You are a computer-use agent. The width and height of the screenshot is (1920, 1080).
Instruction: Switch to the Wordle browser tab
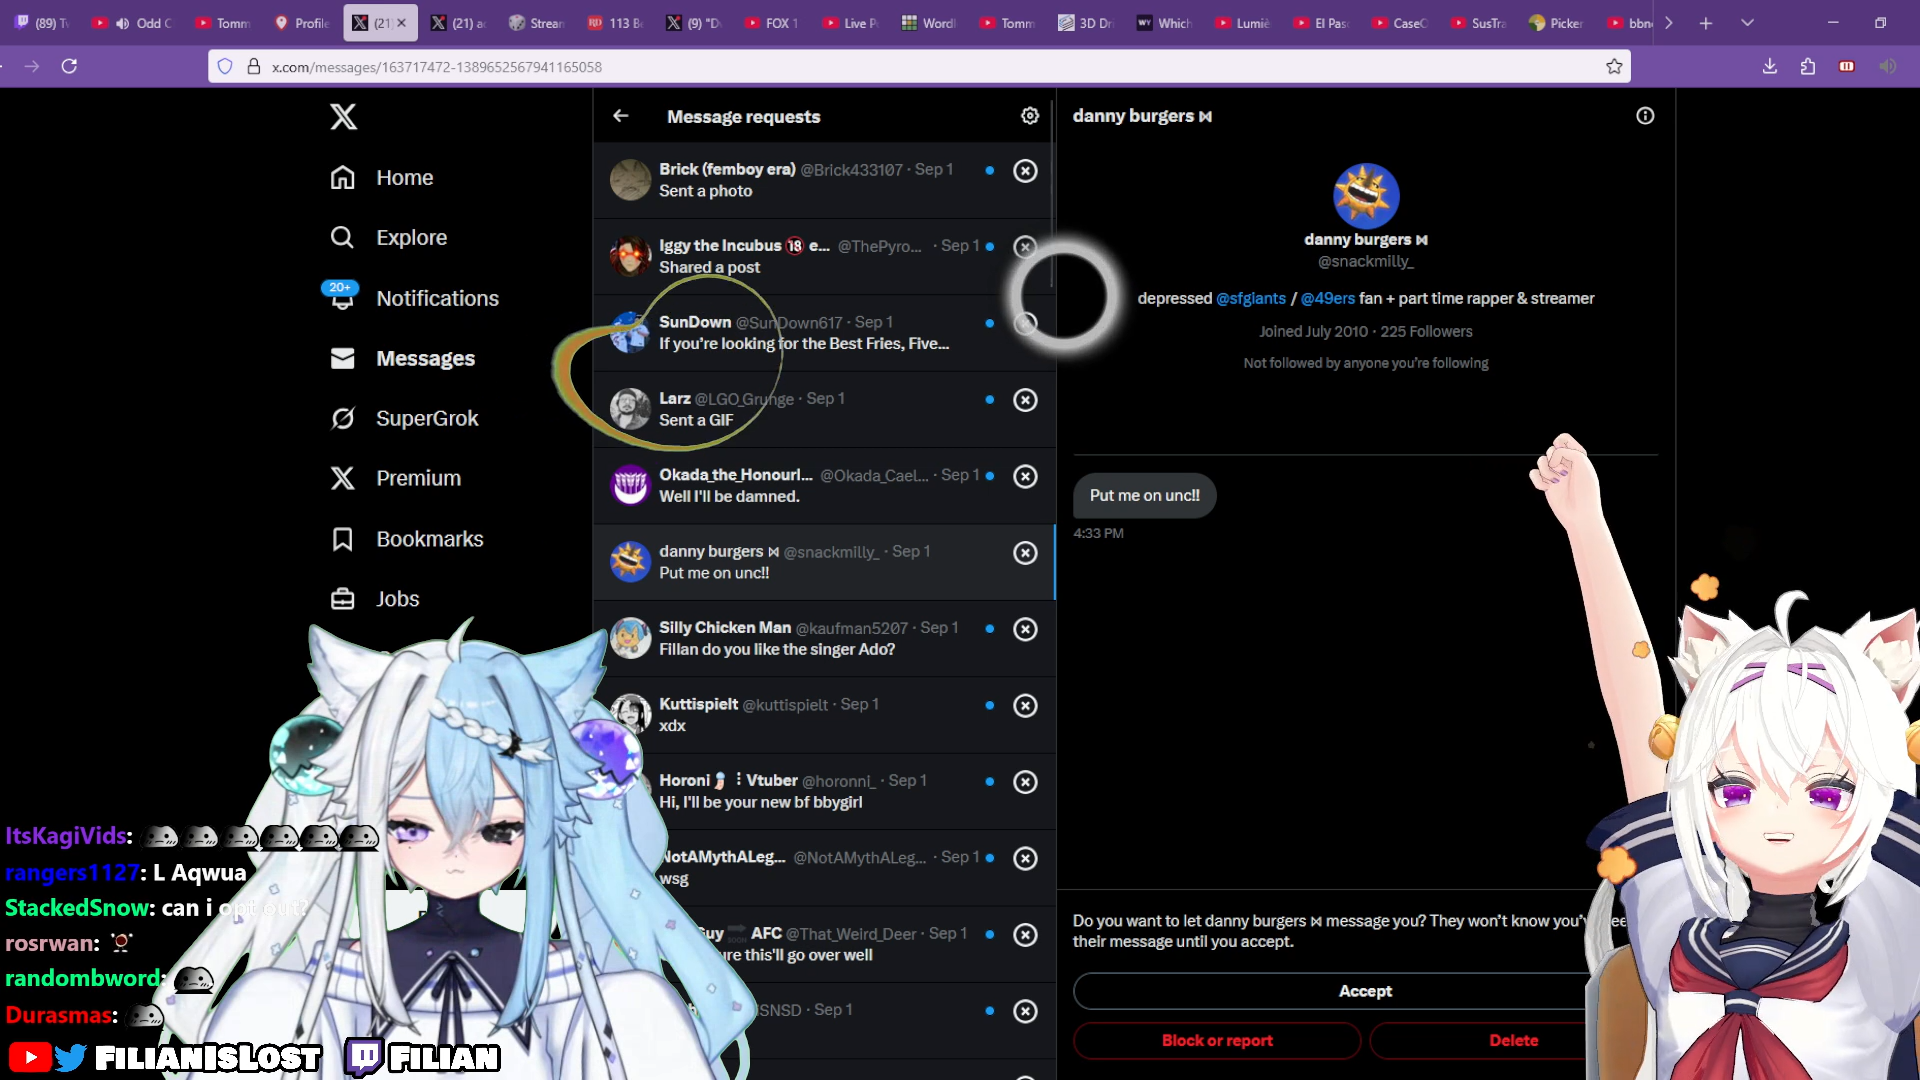tap(928, 23)
